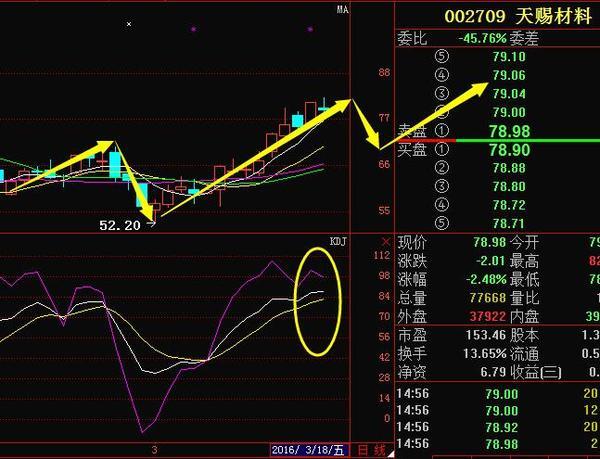Select 买盘 ① price 78.90
The height and width of the screenshot is (459, 600).
tap(510, 150)
